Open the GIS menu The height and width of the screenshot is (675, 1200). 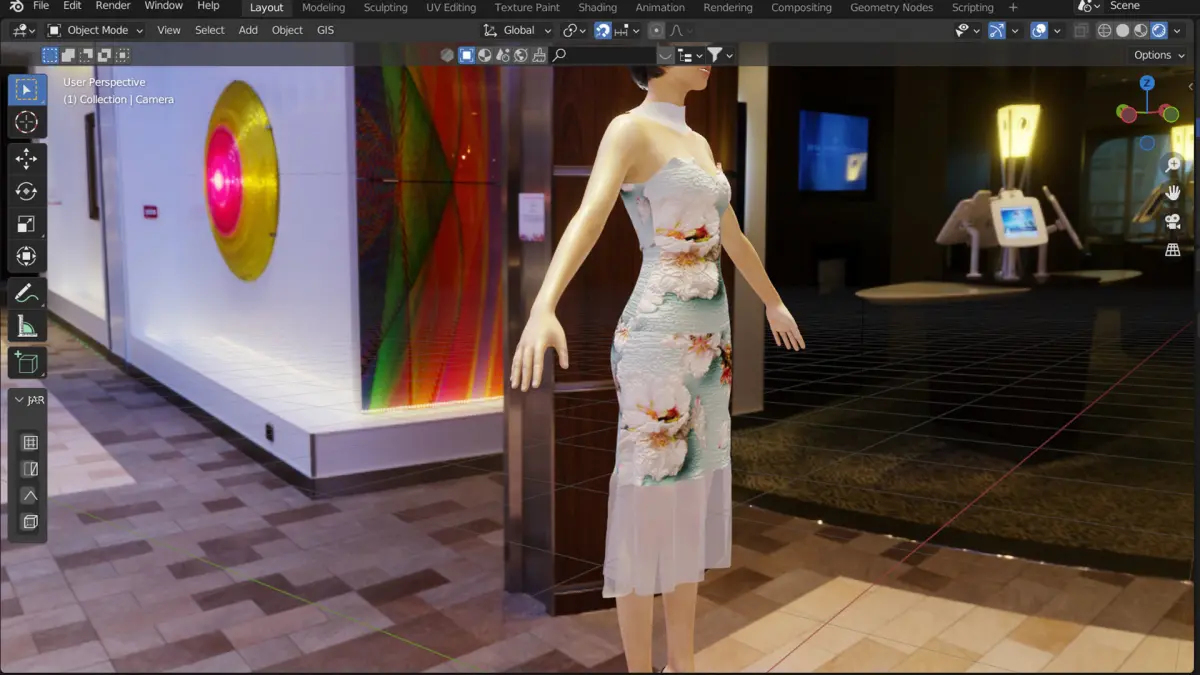(326, 30)
